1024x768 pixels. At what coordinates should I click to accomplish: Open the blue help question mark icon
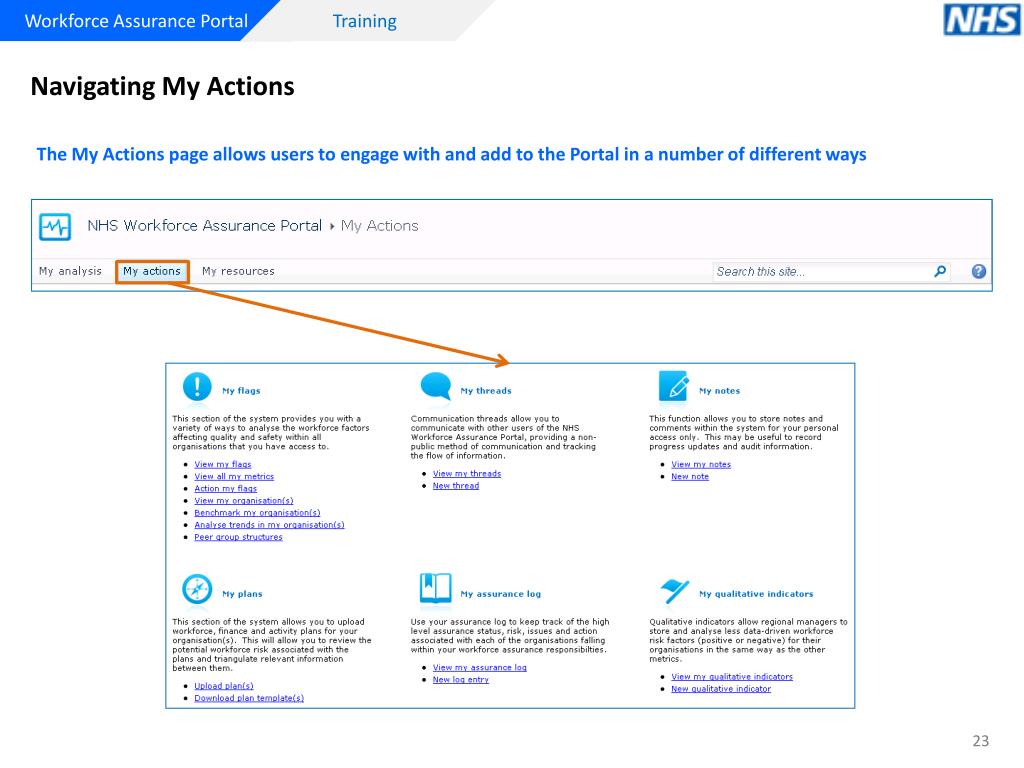pos(978,271)
